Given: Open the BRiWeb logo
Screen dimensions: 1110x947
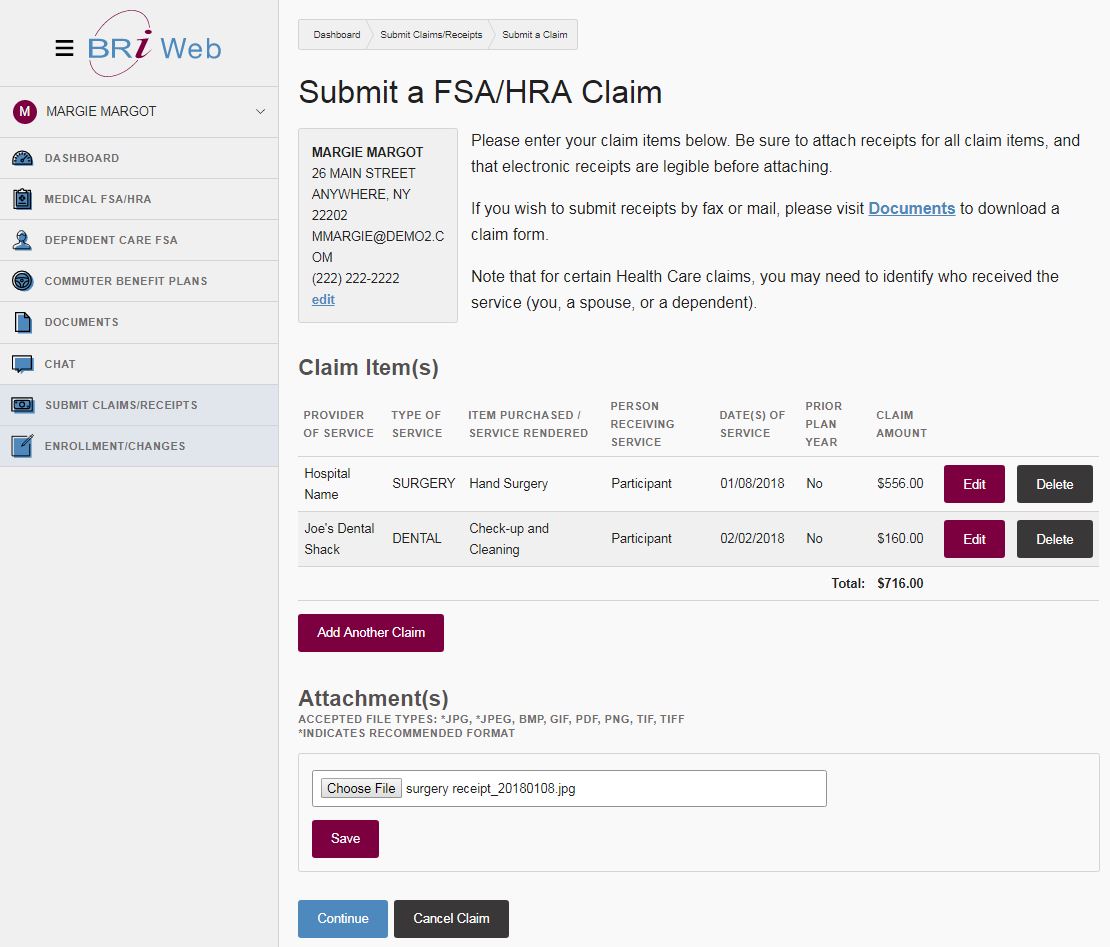Looking at the screenshot, I should tap(155, 45).
